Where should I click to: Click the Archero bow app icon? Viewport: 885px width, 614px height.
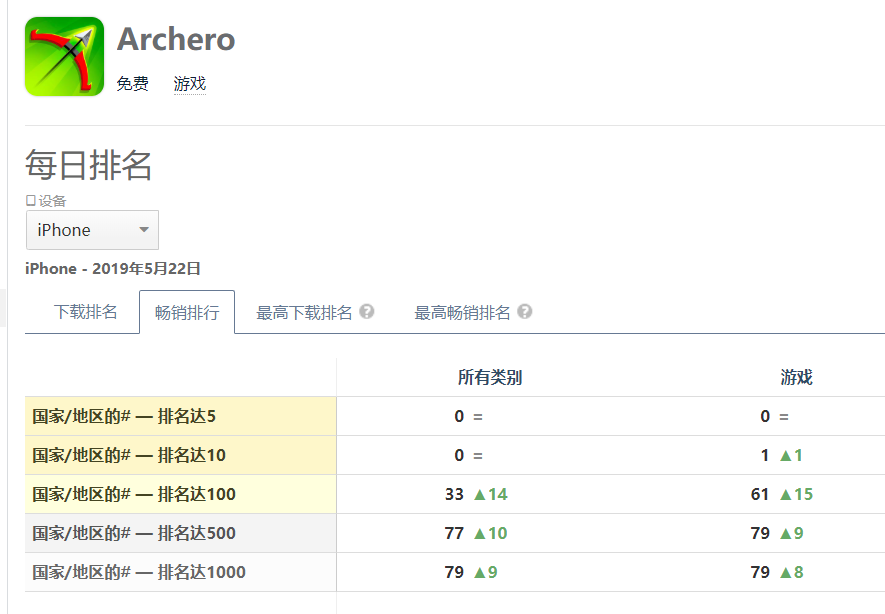pos(64,56)
